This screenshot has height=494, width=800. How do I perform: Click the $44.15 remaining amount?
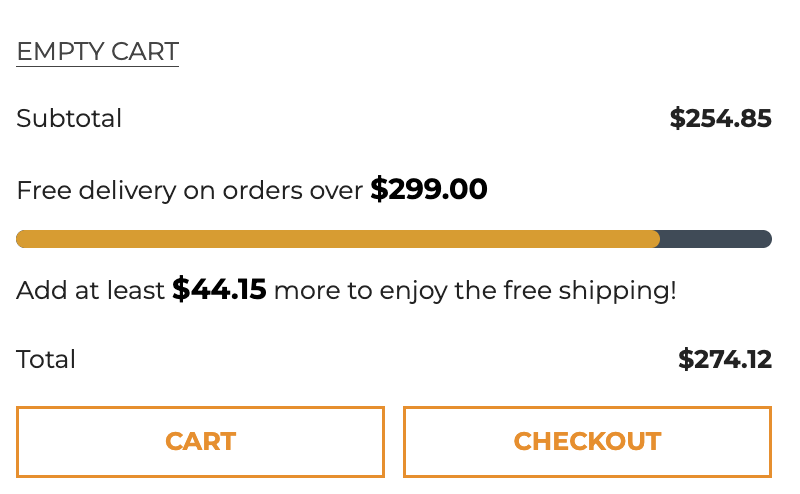219,290
